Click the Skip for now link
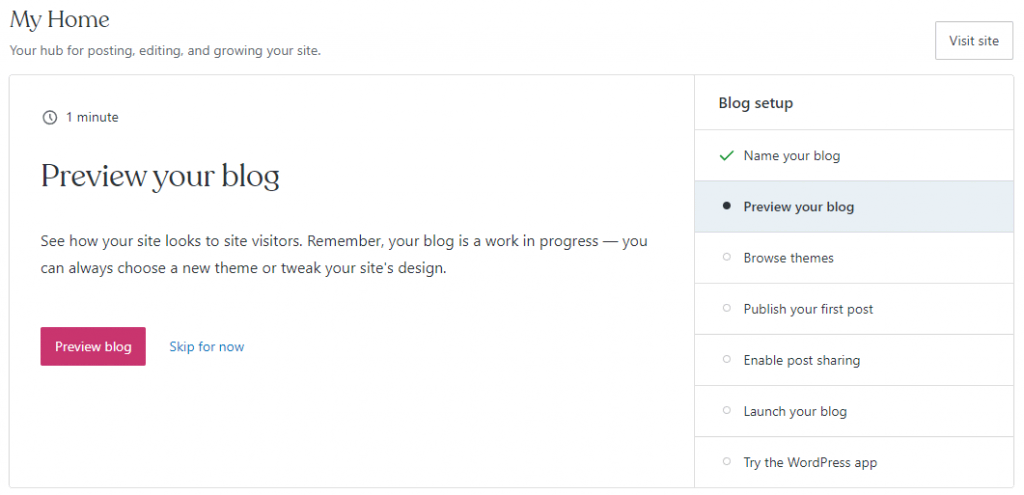The height and width of the screenshot is (495, 1024). pos(207,347)
